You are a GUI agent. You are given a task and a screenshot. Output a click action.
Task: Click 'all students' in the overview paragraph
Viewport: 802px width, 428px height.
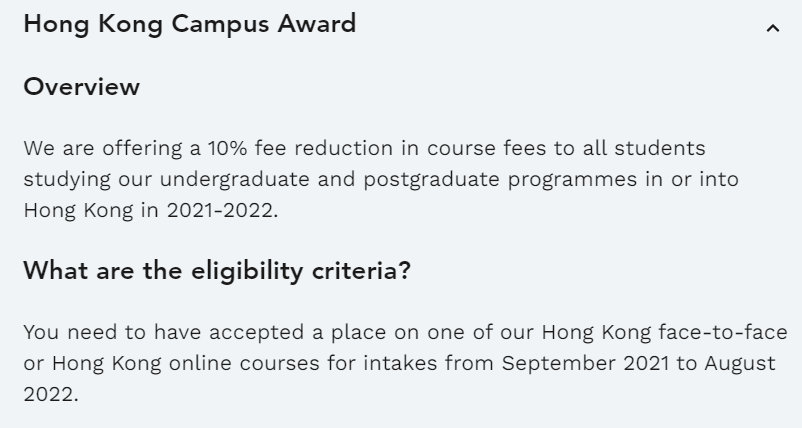pos(654,149)
